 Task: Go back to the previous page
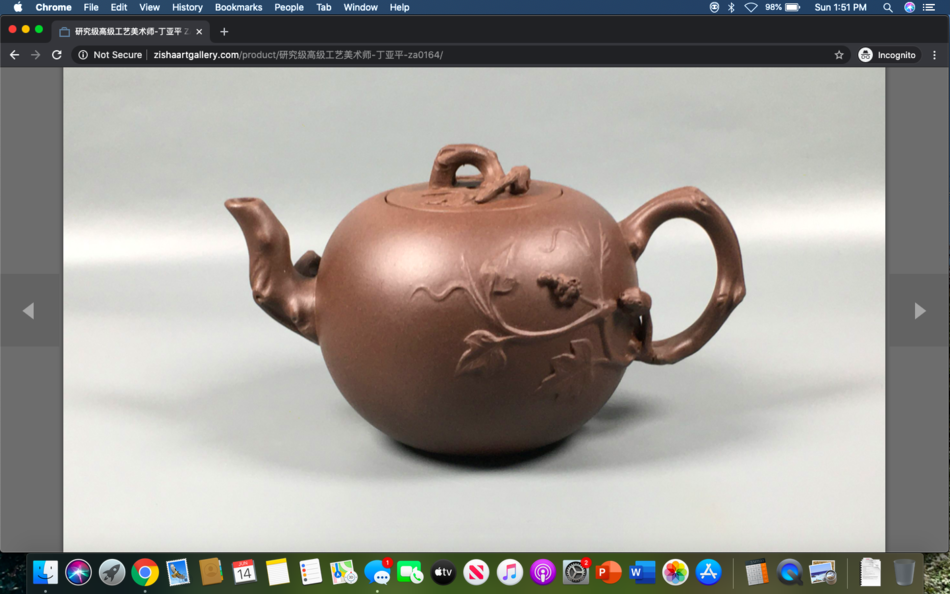click(14, 55)
